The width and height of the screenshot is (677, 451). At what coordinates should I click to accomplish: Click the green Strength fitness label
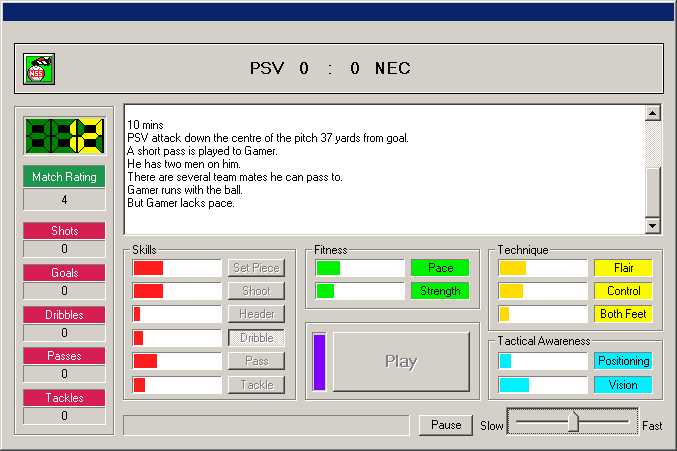(x=440, y=291)
